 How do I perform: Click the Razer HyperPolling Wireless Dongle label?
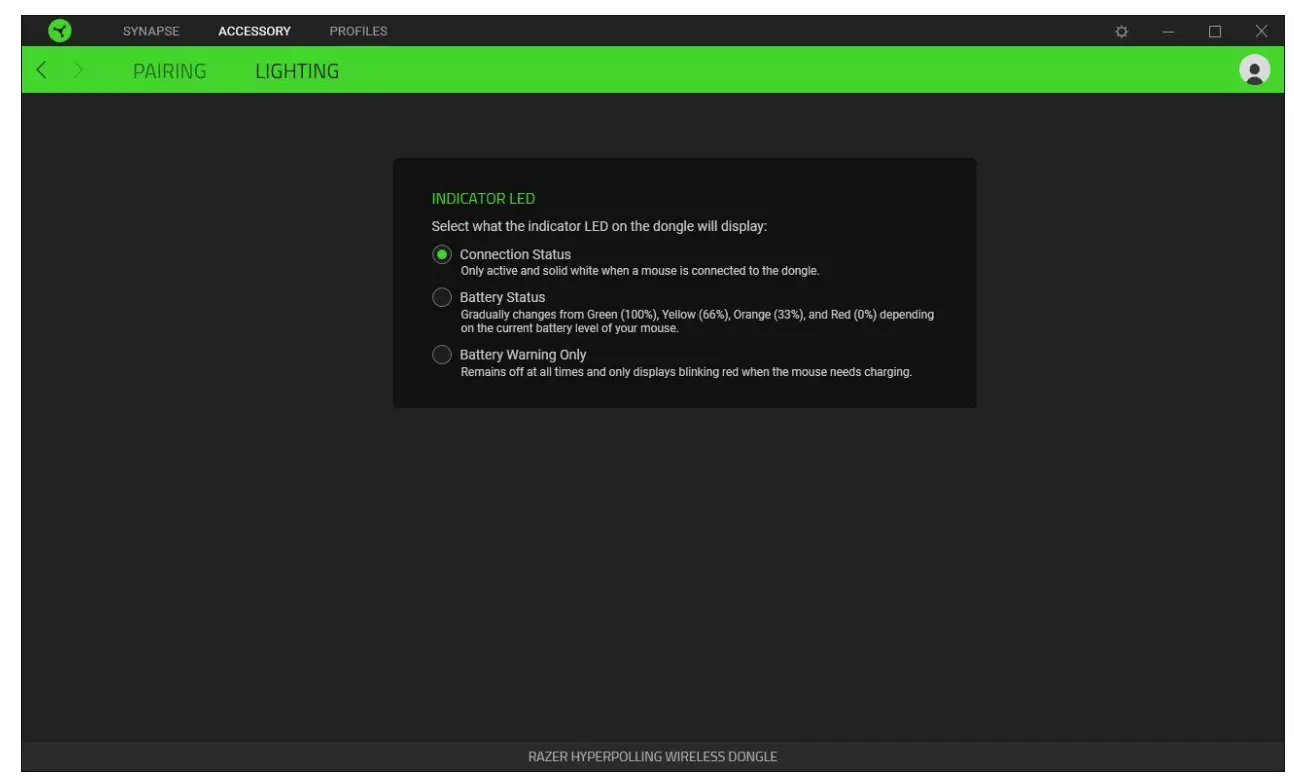coord(652,757)
